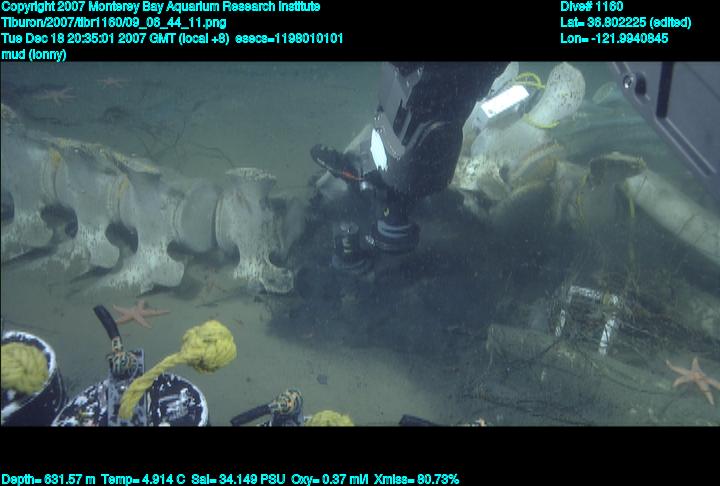This screenshot has height=486, width=720.
Task: Click the 'mud (lonny)' annotation text
Action: [x=34, y=55]
